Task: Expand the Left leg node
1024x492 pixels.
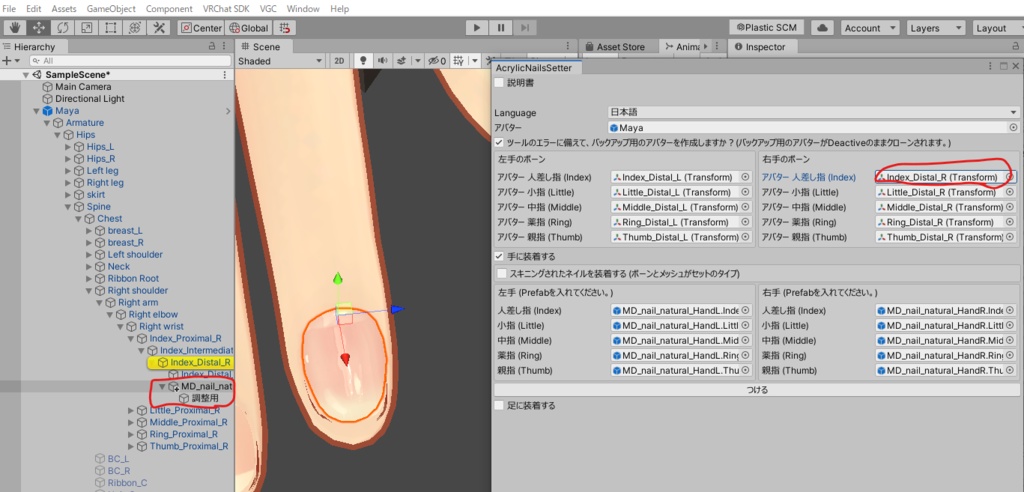Action: pos(68,171)
